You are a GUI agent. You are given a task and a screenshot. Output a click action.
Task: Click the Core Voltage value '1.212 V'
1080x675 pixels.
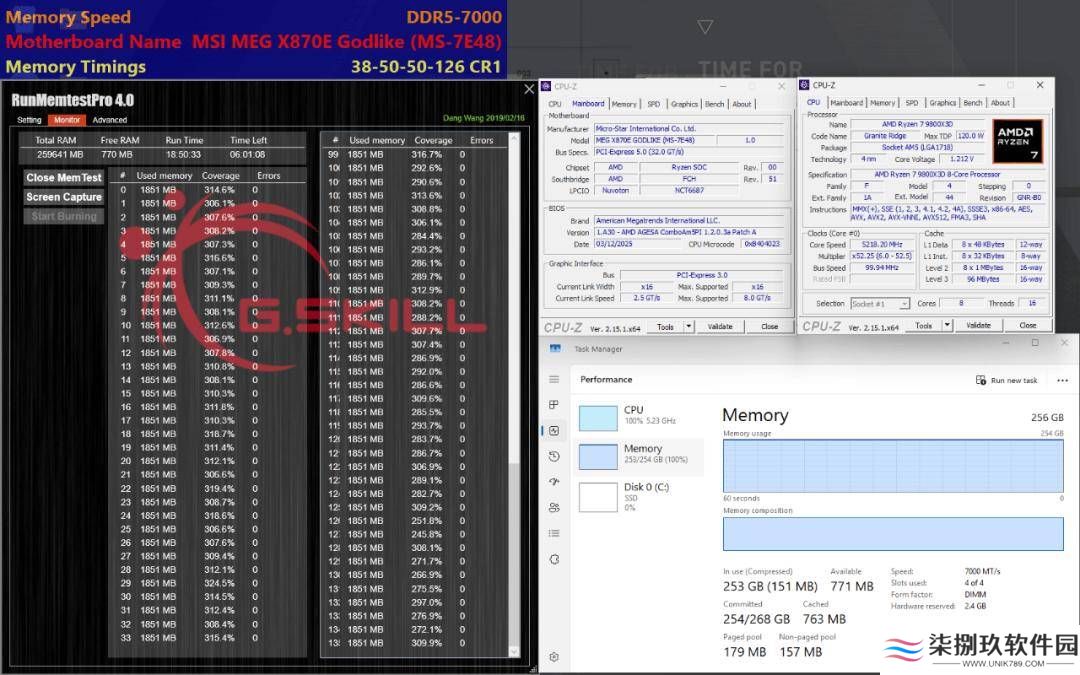pyautogui.click(x=962, y=159)
